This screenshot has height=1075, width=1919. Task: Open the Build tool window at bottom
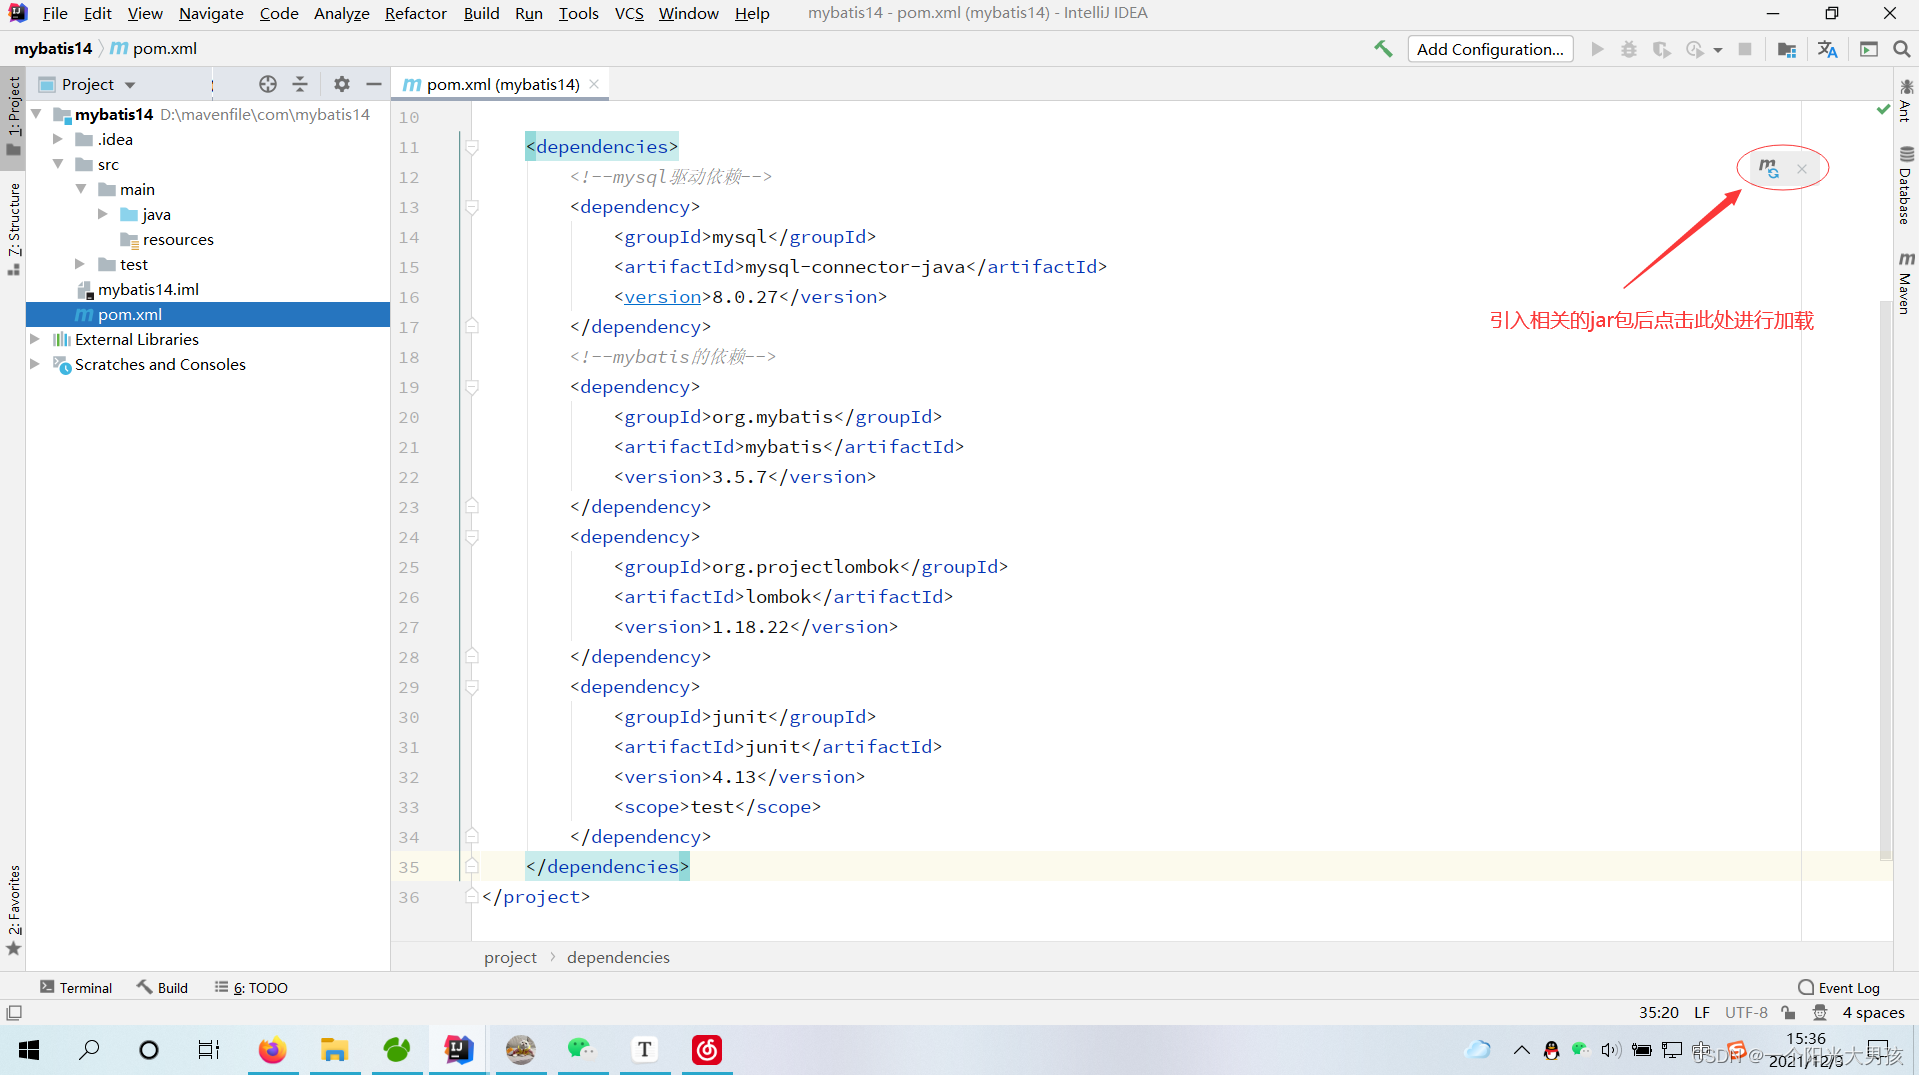pos(162,987)
